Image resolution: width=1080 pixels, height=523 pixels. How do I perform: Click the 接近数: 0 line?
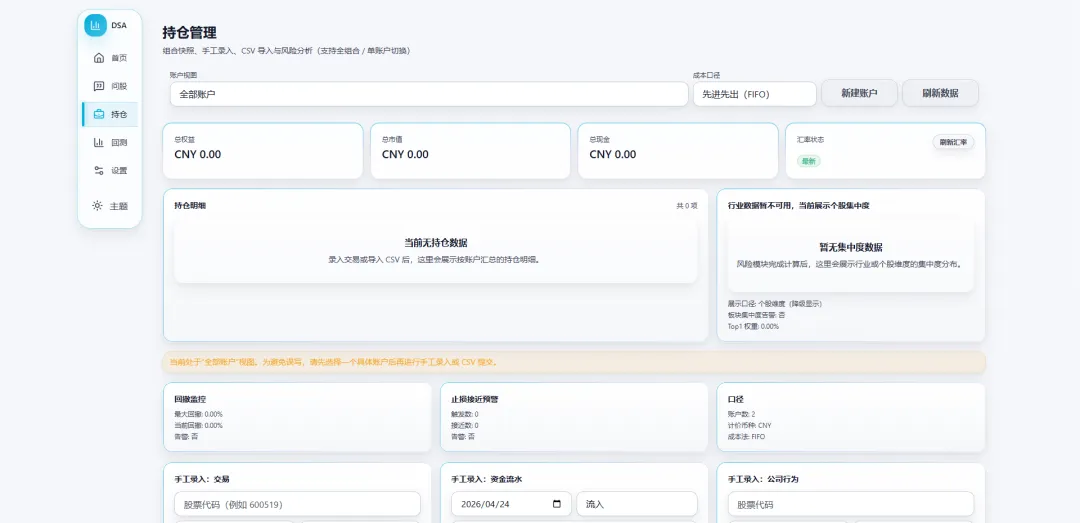click(465, 425)
